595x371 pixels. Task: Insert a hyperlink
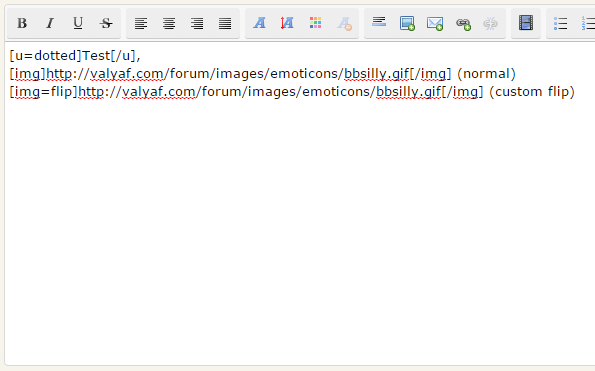tap(463, 24)
